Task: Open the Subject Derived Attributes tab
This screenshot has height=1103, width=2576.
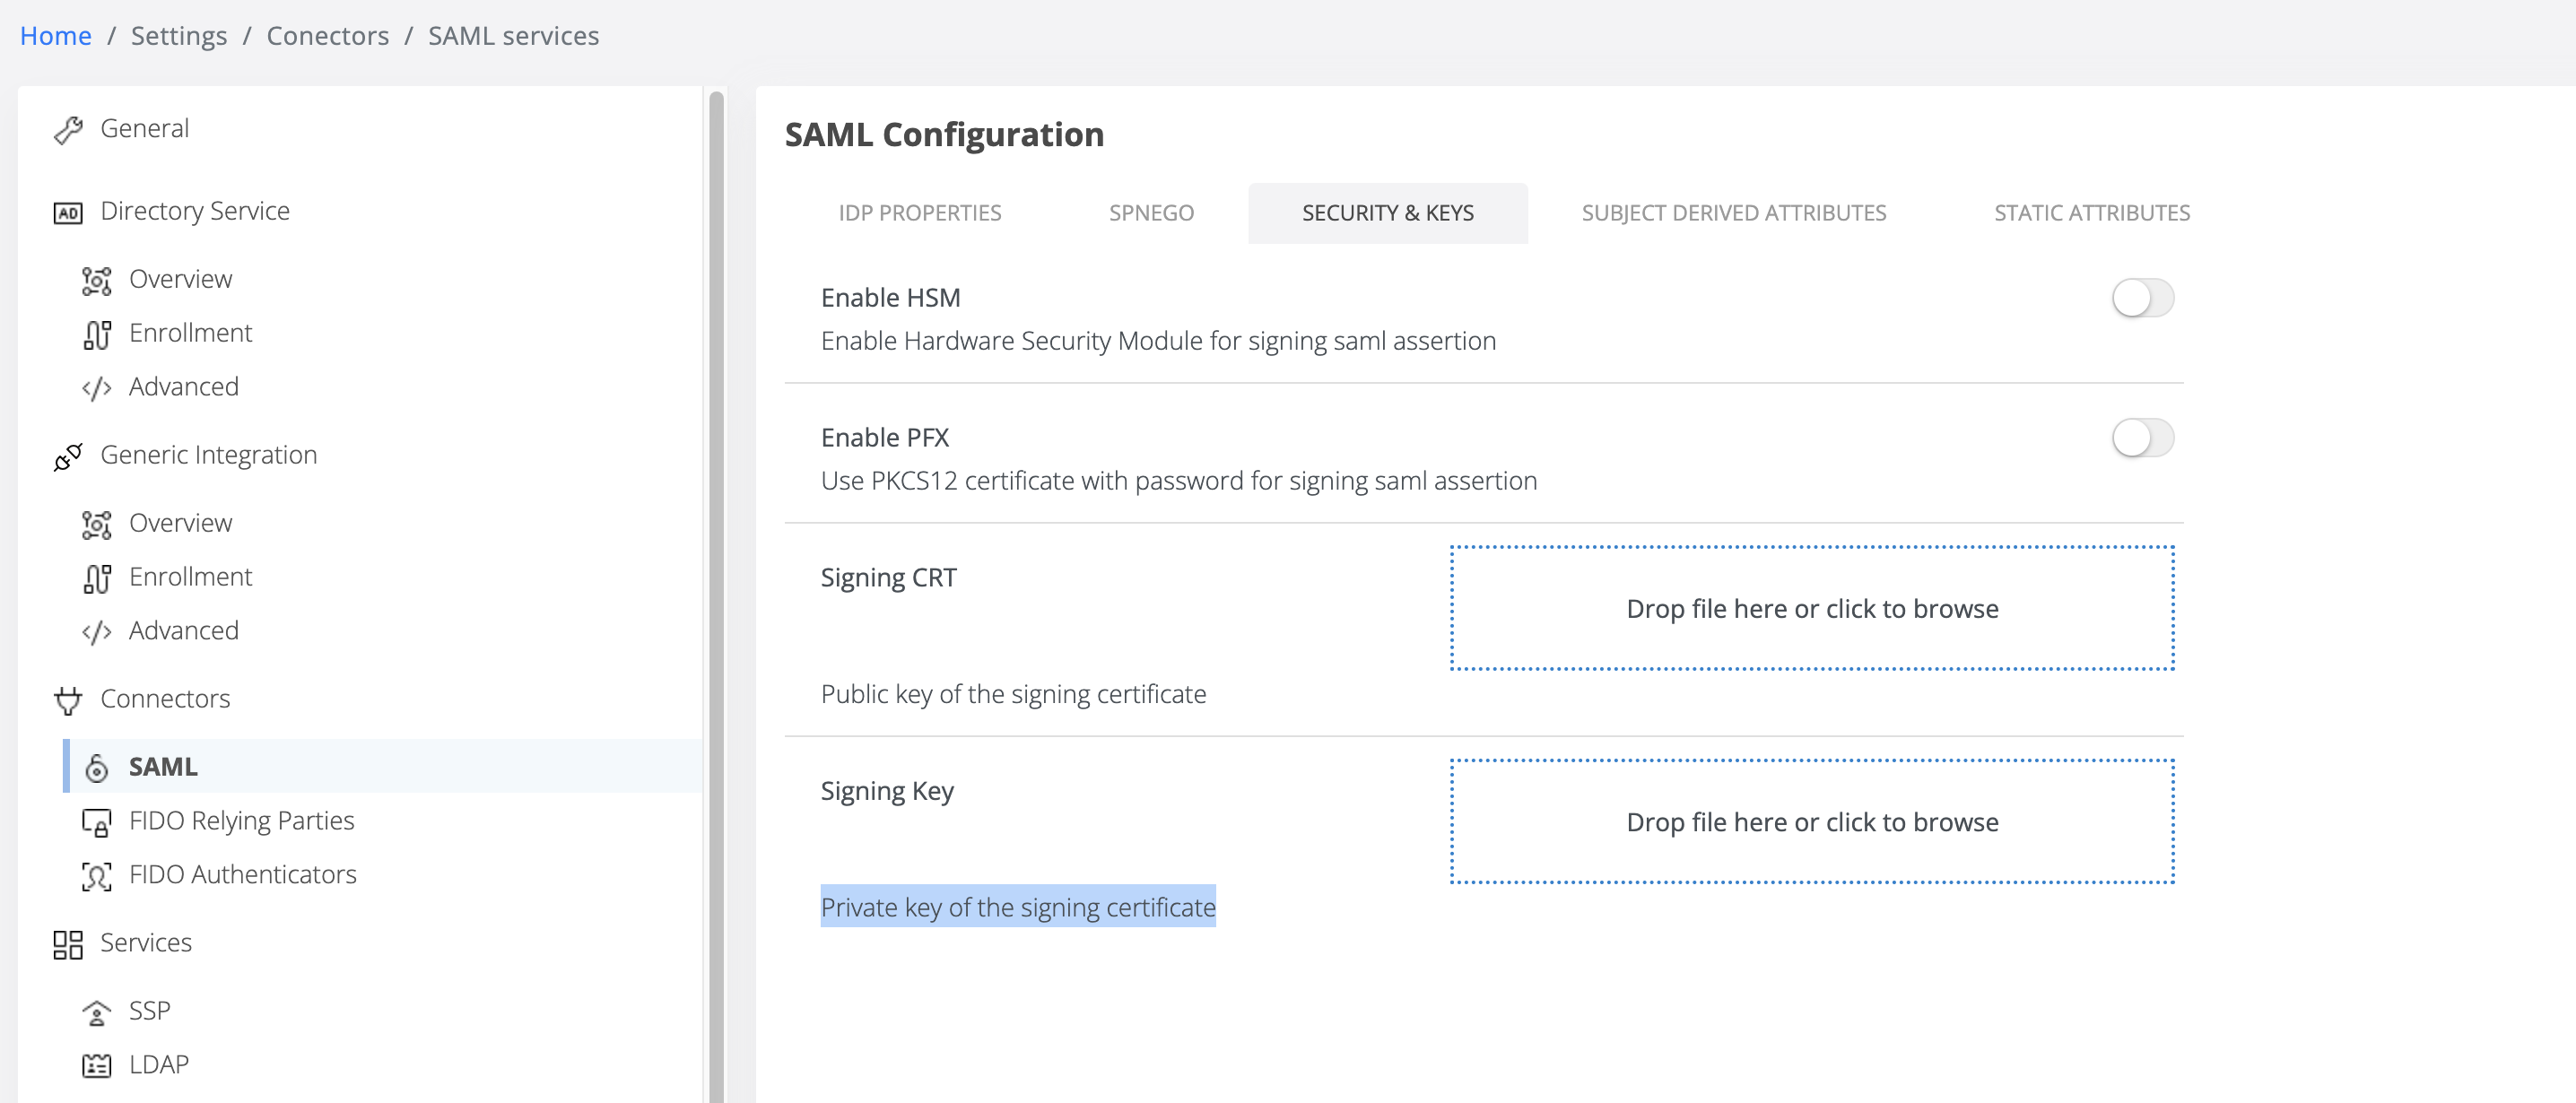Action: [1733, 213]
